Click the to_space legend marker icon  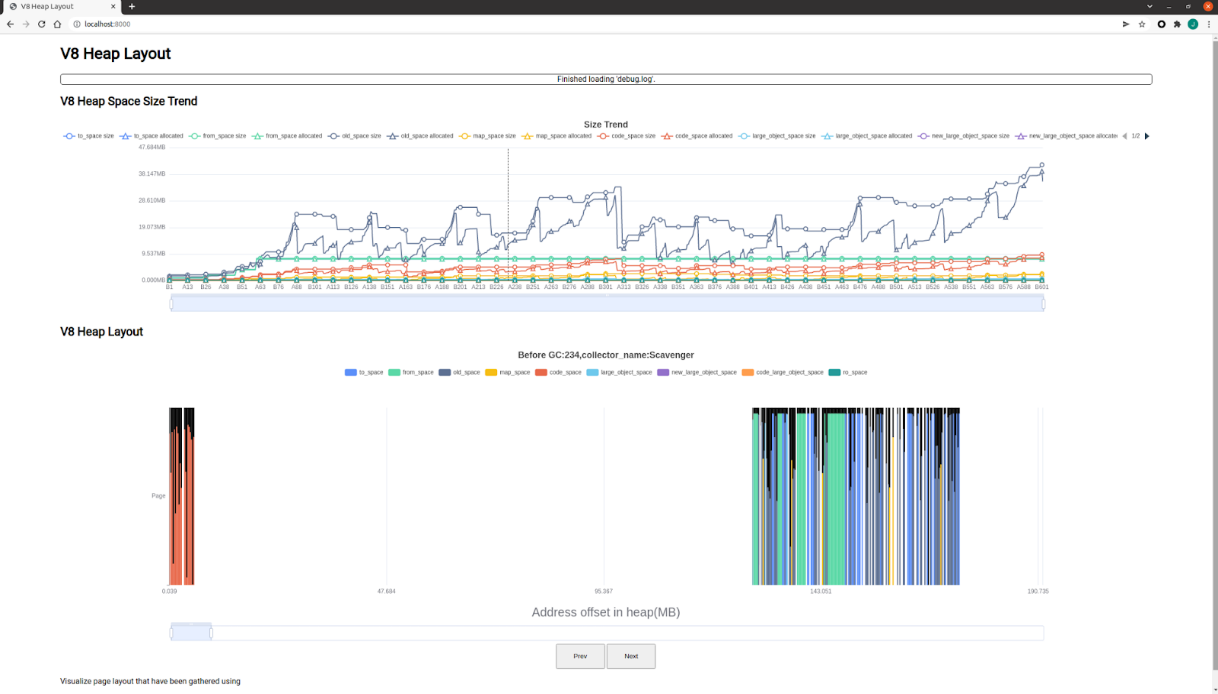click(349, 372)
